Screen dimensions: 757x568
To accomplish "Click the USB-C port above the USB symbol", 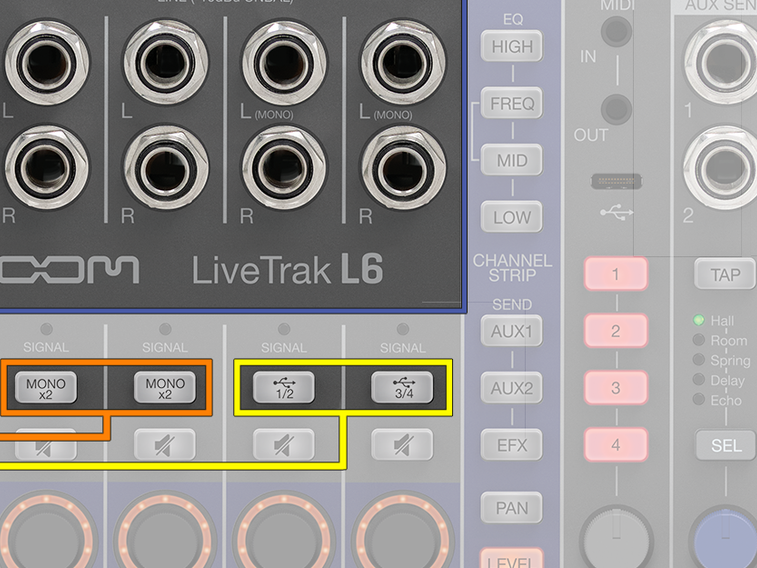I will click(617, 182).
